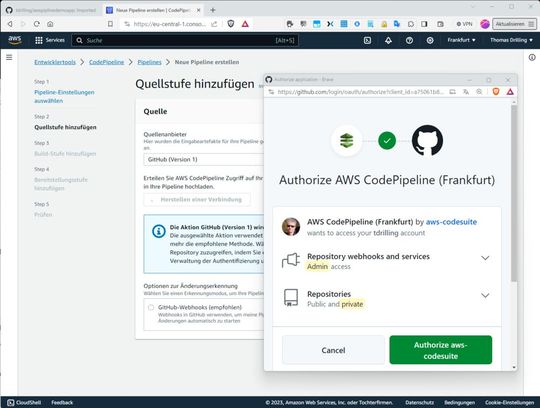Click the Aktualisieren update button
The width and height of the screenshot is (540, 408).
coord(514,24)
